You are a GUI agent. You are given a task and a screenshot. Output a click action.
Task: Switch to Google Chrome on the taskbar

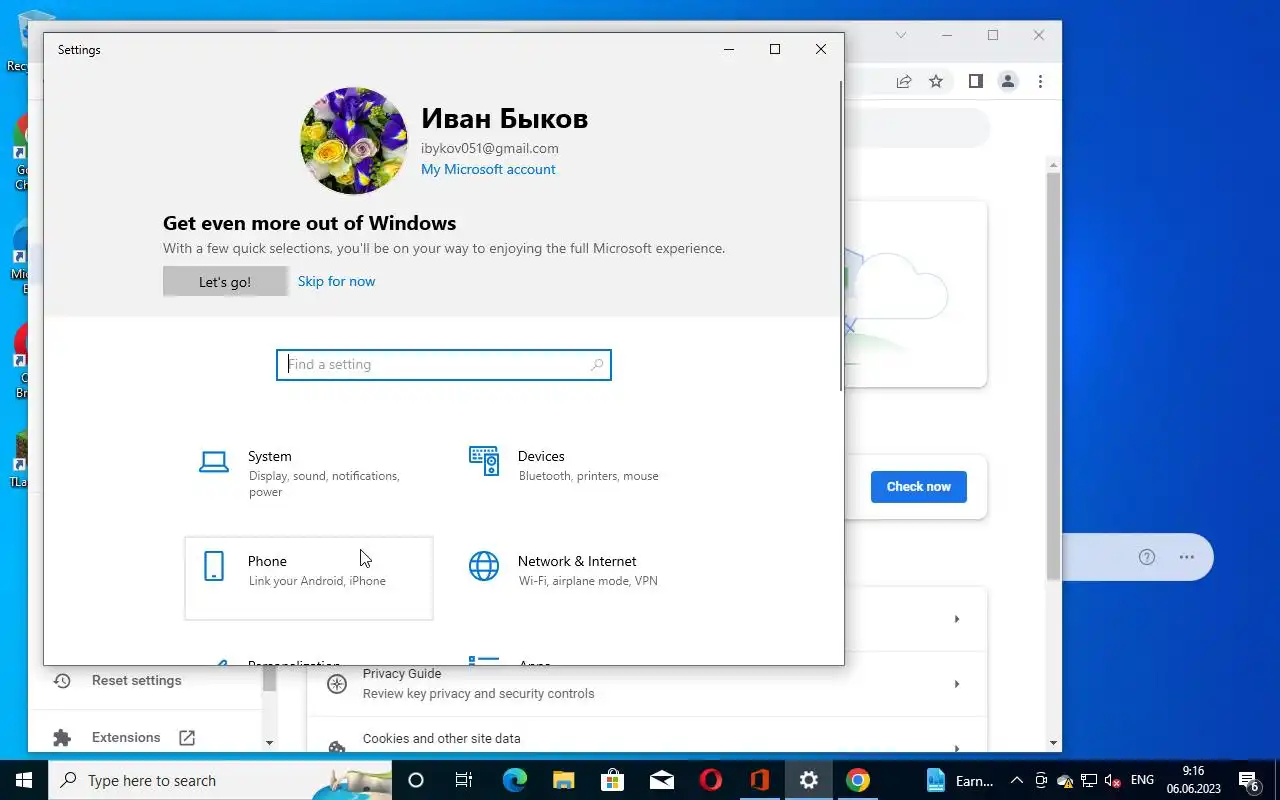click(x=858, y=780)
